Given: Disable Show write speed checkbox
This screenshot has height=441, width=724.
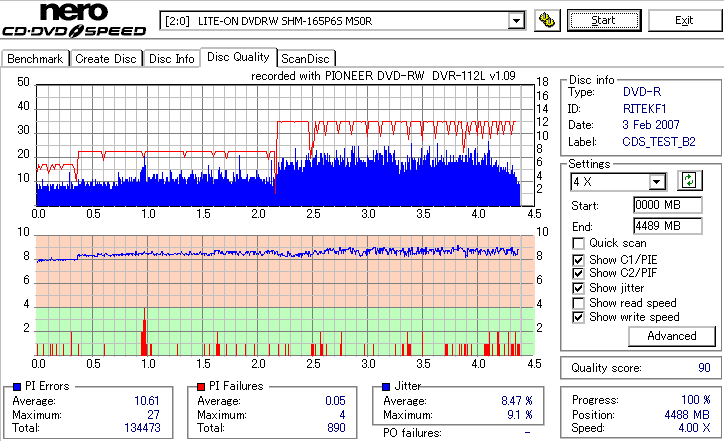Looking at the screenshot, I should (578, 318).
